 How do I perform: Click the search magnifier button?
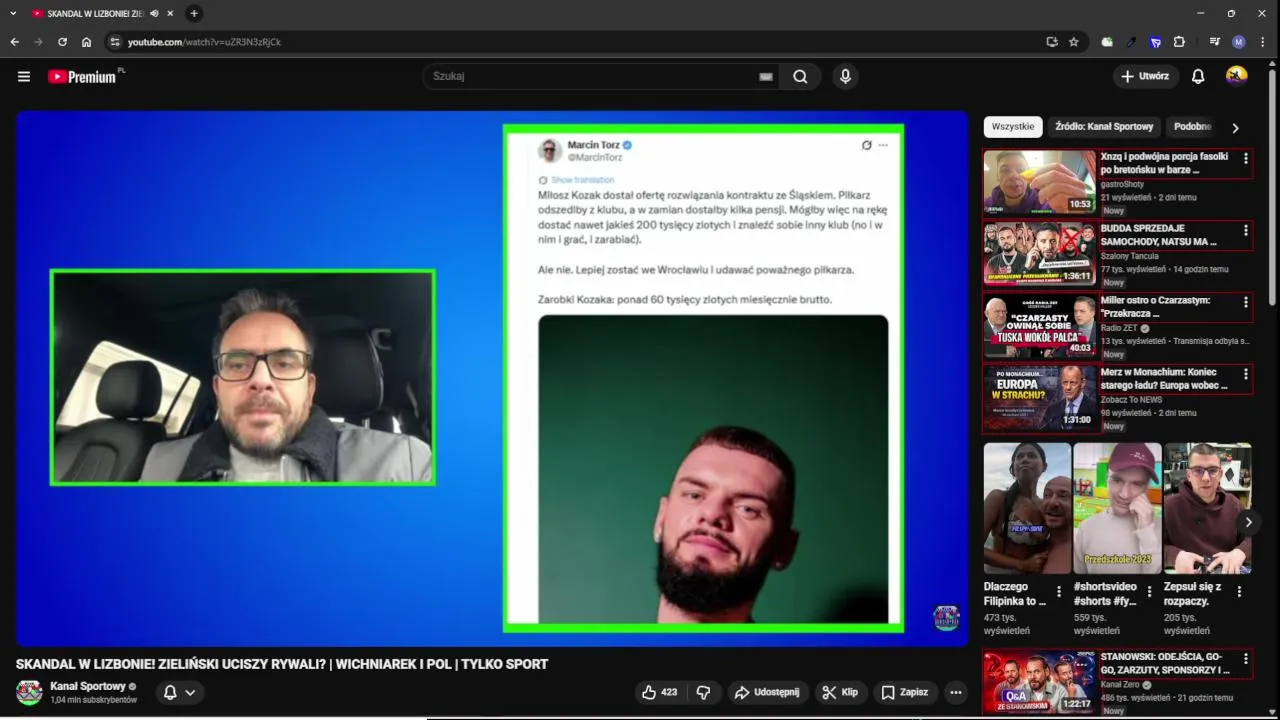tap(800, 76)
